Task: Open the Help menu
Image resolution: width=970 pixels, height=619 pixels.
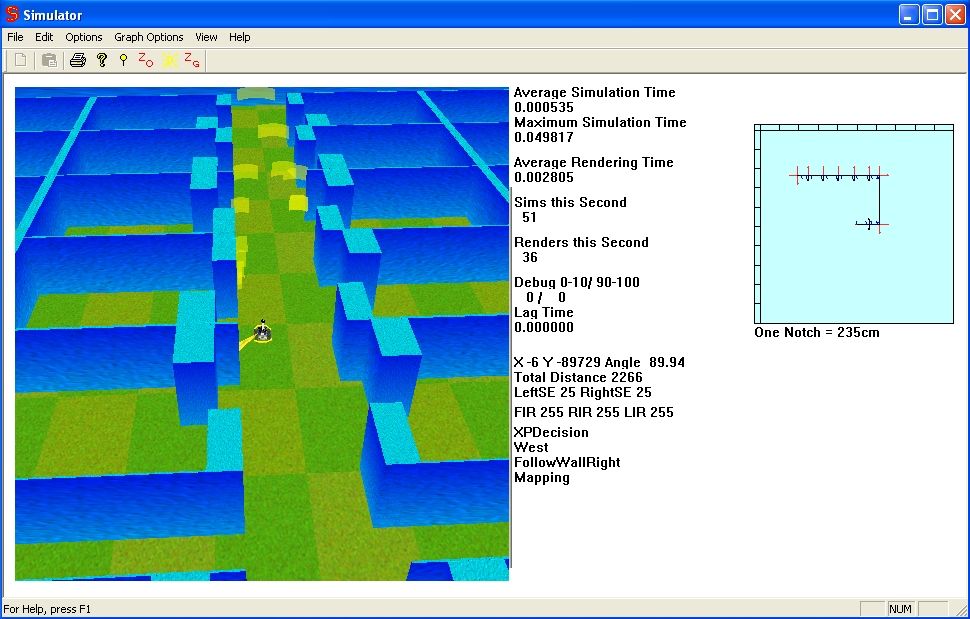Action: [240, 37]
